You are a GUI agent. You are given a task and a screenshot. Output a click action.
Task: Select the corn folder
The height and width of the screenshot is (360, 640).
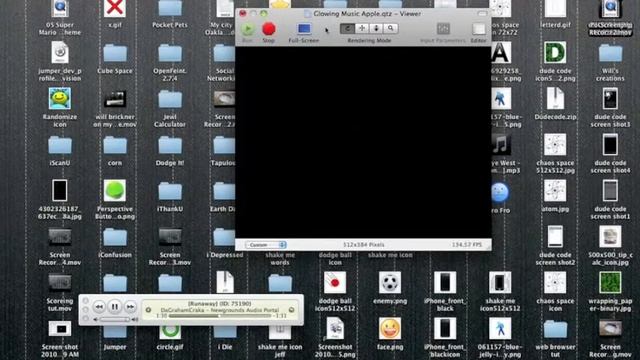(115, 146)
